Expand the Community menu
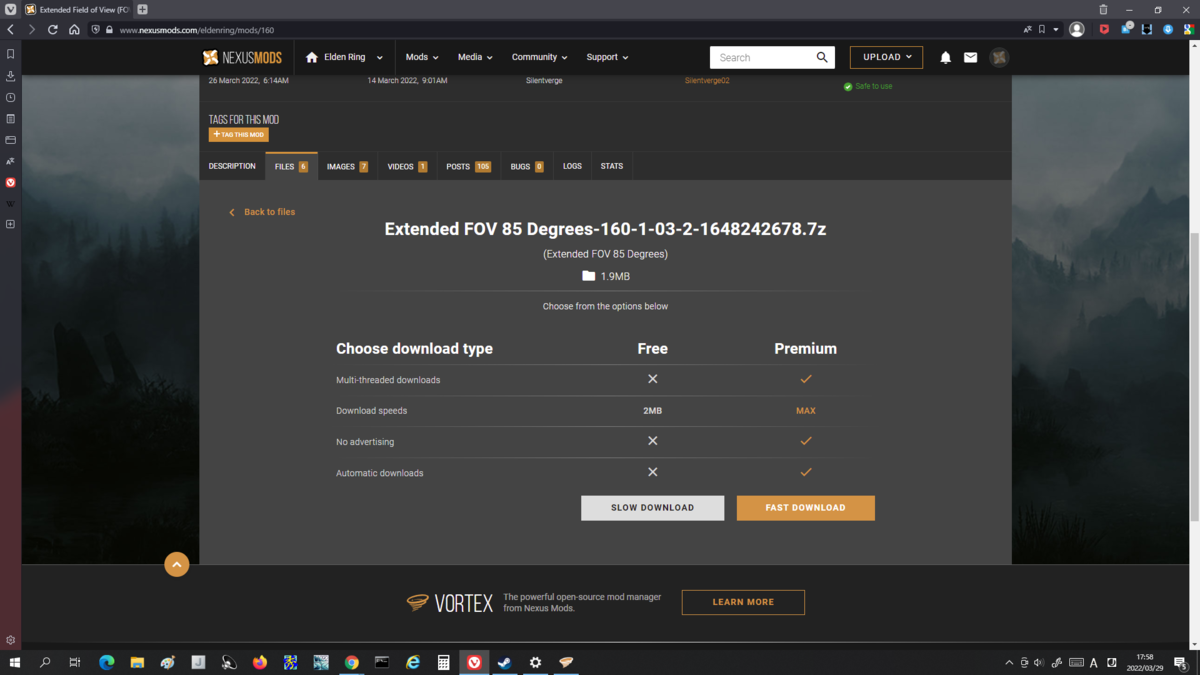The height and width of the screenshot is (675, 1200). pyautogui.click(x=540, y=58)
